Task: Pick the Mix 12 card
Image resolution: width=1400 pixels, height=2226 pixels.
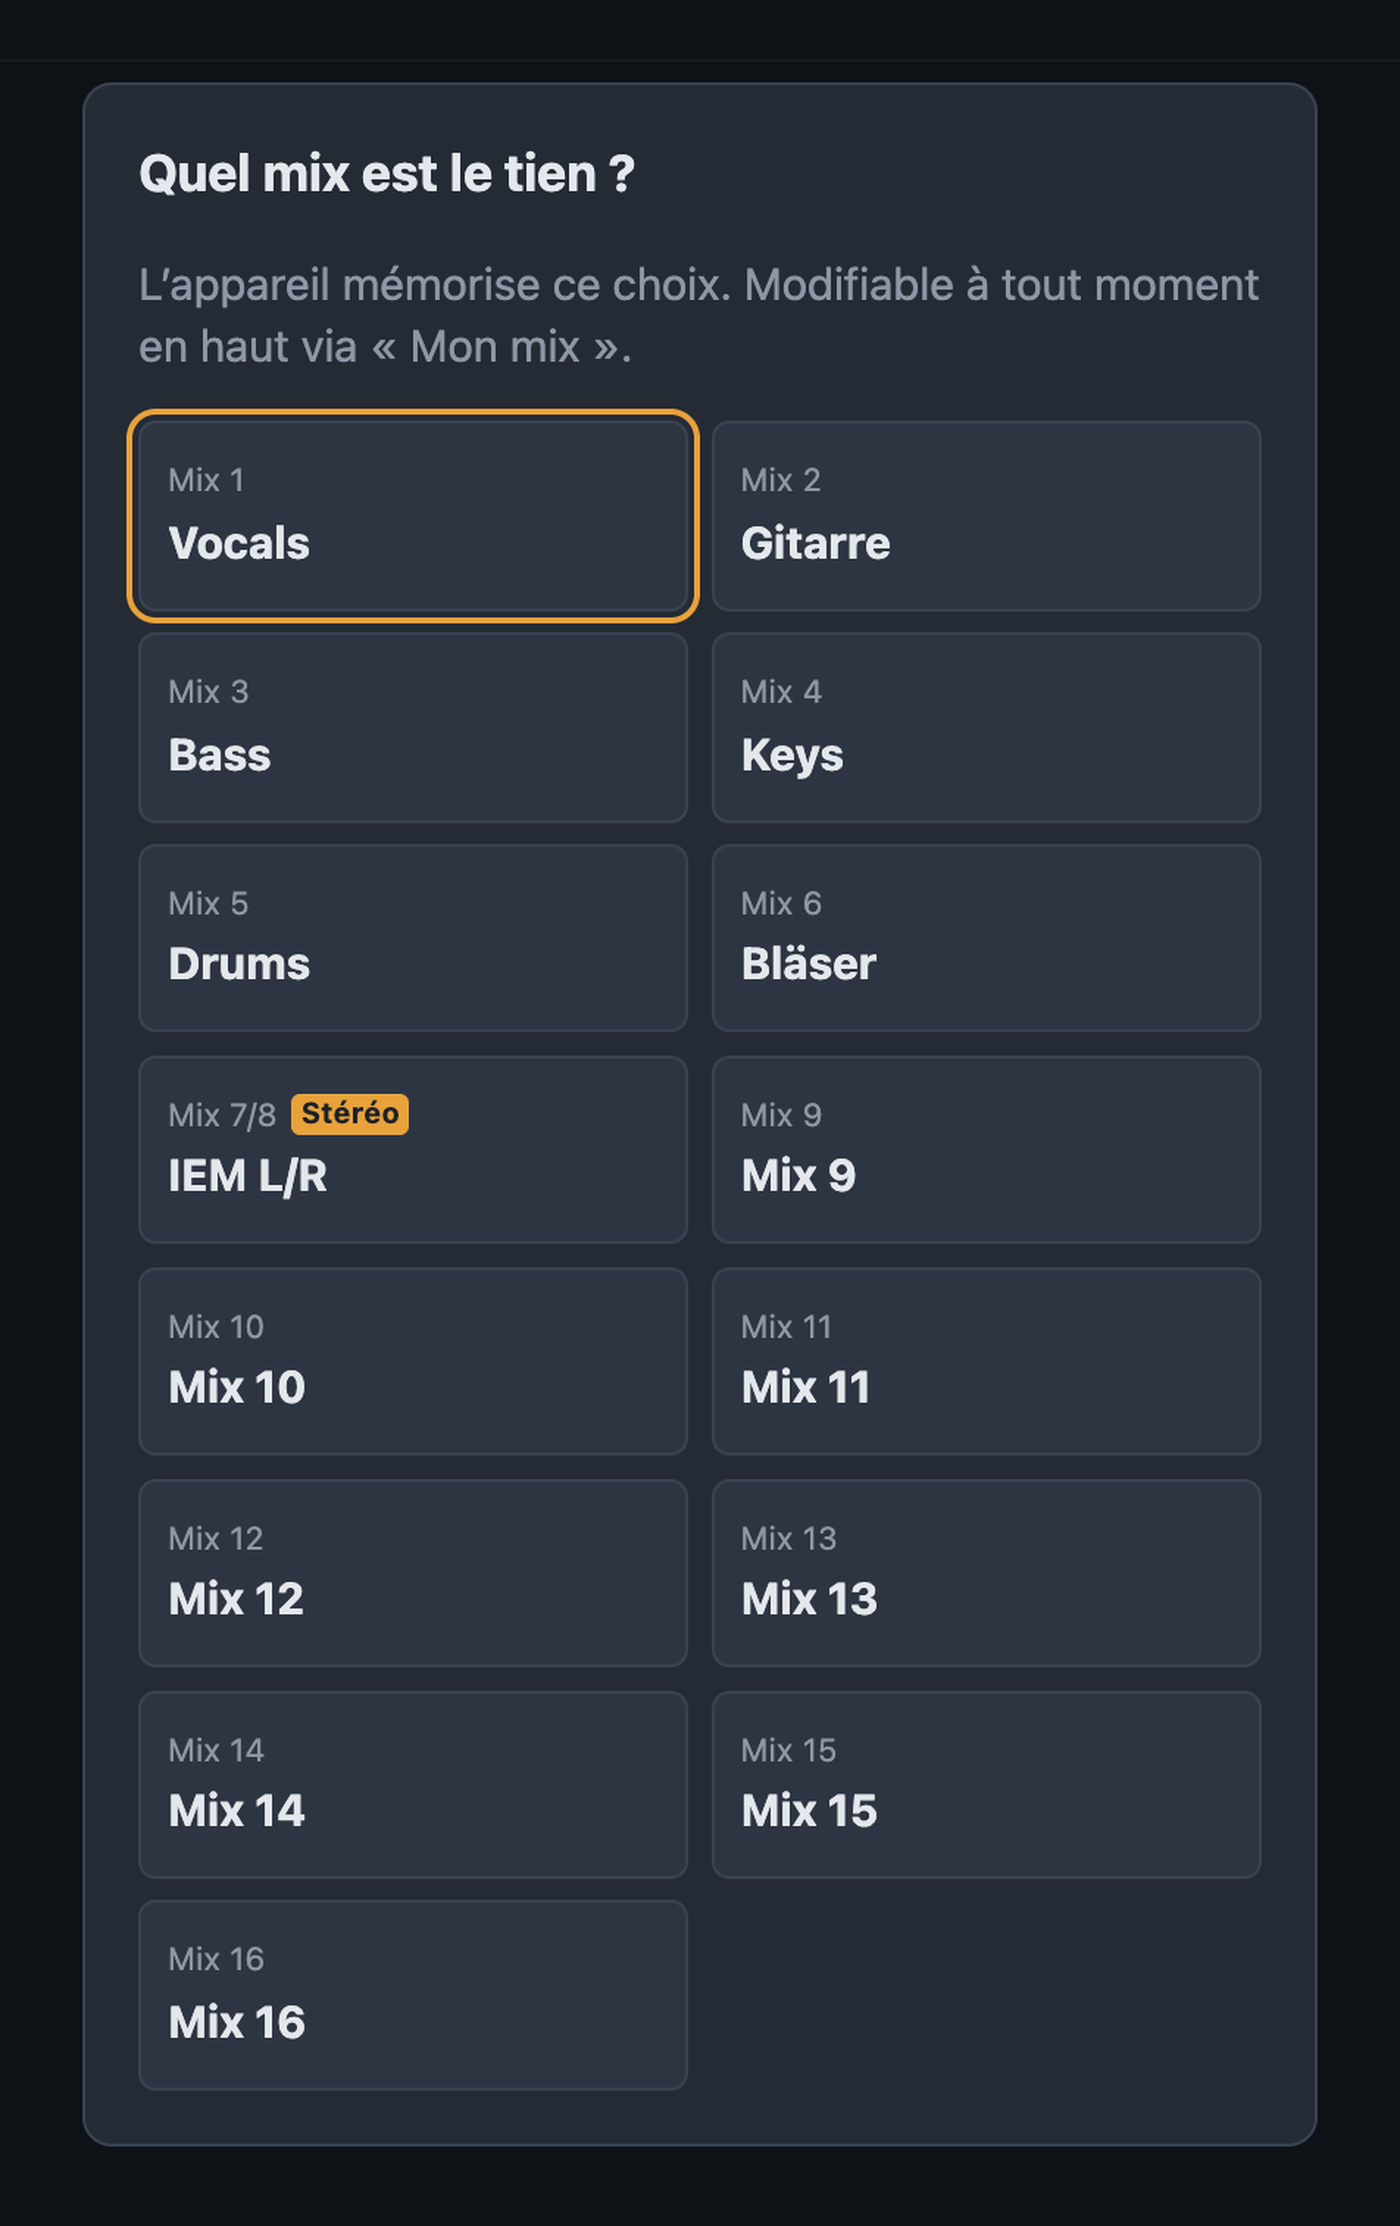Action: [x=413, y=1573]
